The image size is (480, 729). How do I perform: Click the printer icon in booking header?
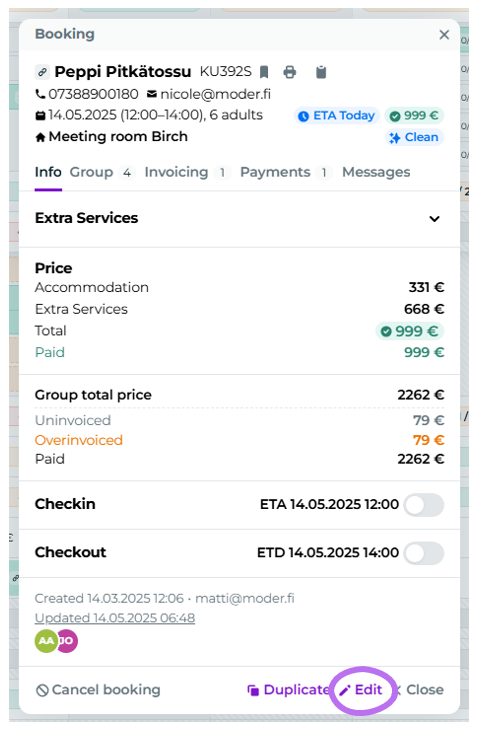coord(290,72)
